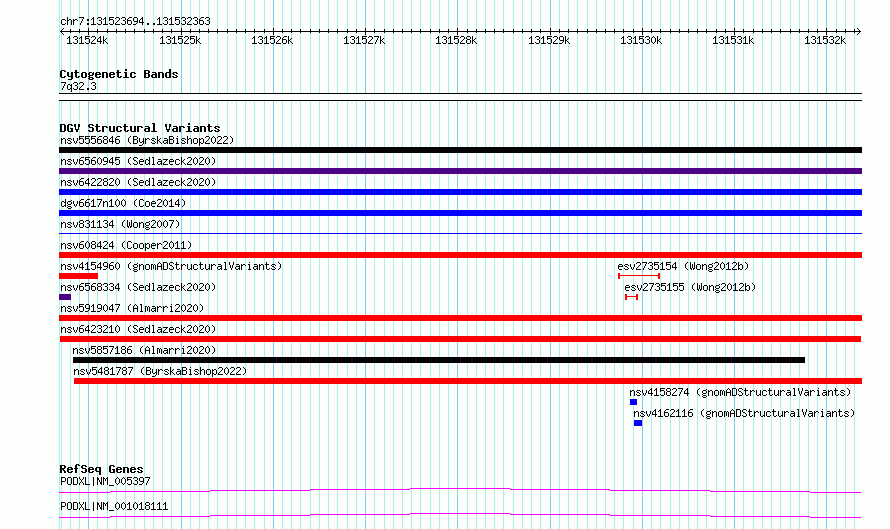
Task: Click the thin blue nsv831134 line
Action: click(460, 233)
